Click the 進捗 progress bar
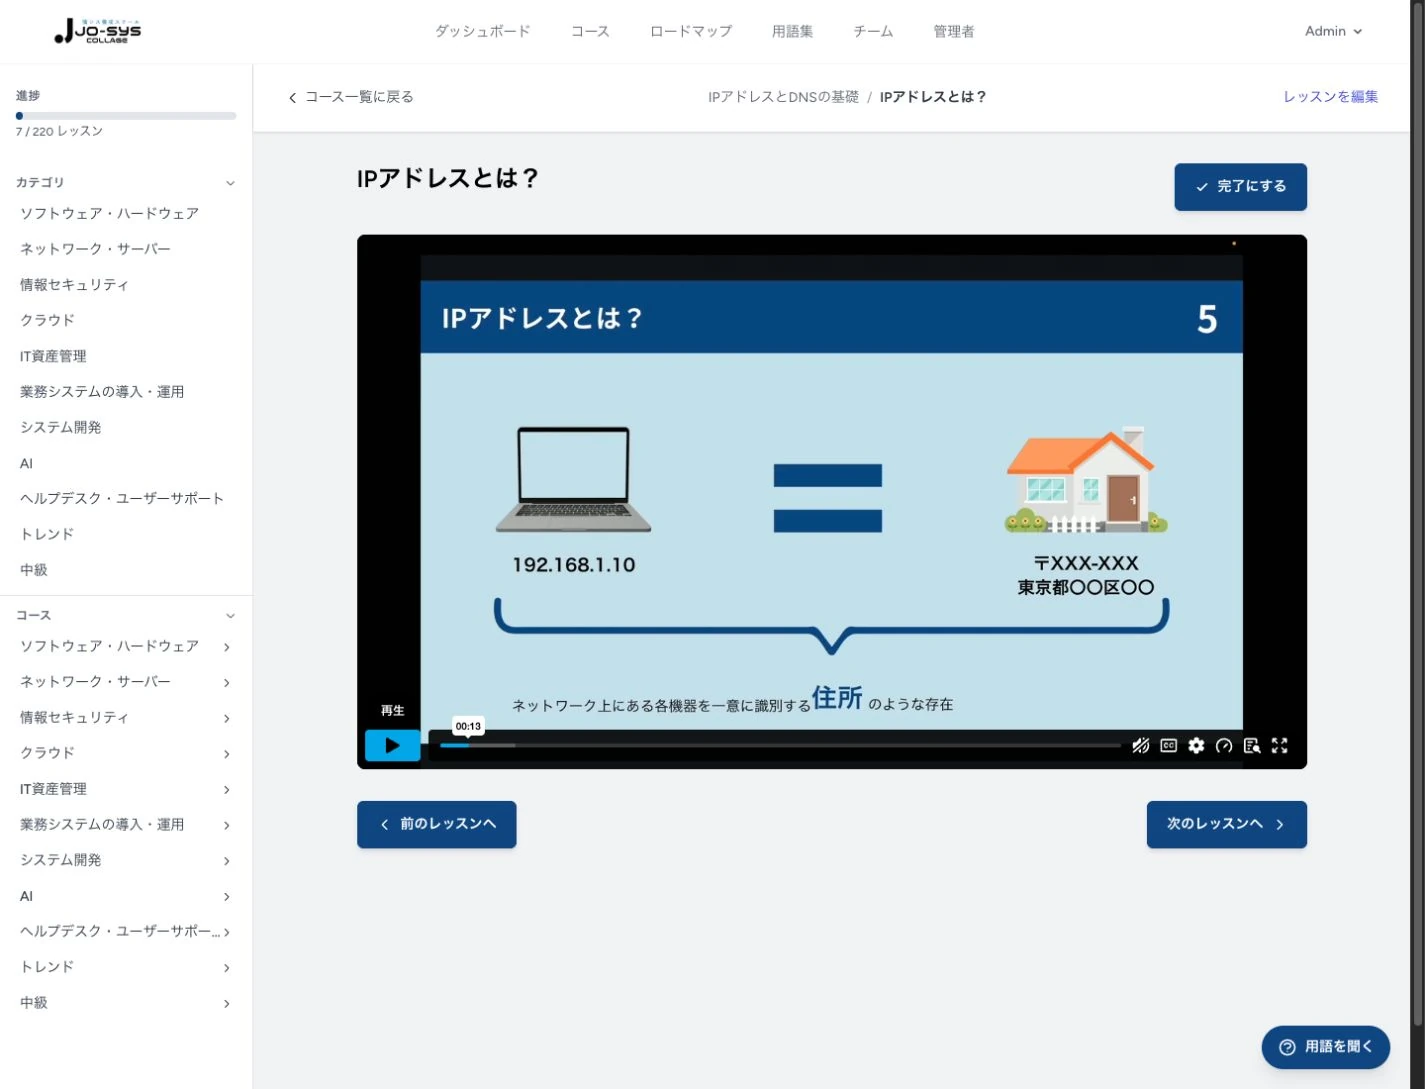1425x1089 pixels. [x=126, y=116]
